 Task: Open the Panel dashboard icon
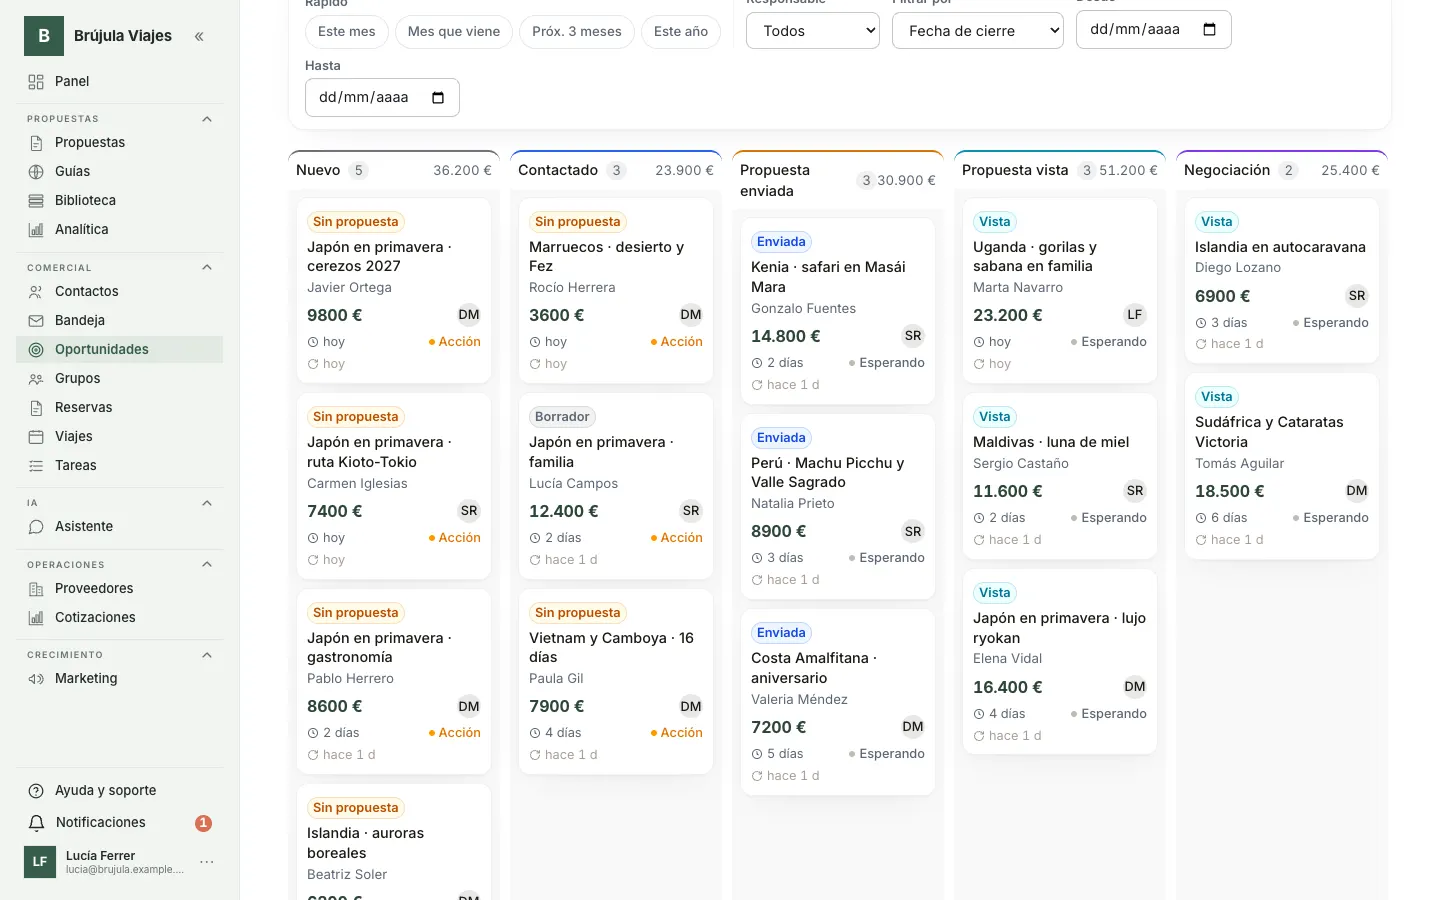point(36,82)
